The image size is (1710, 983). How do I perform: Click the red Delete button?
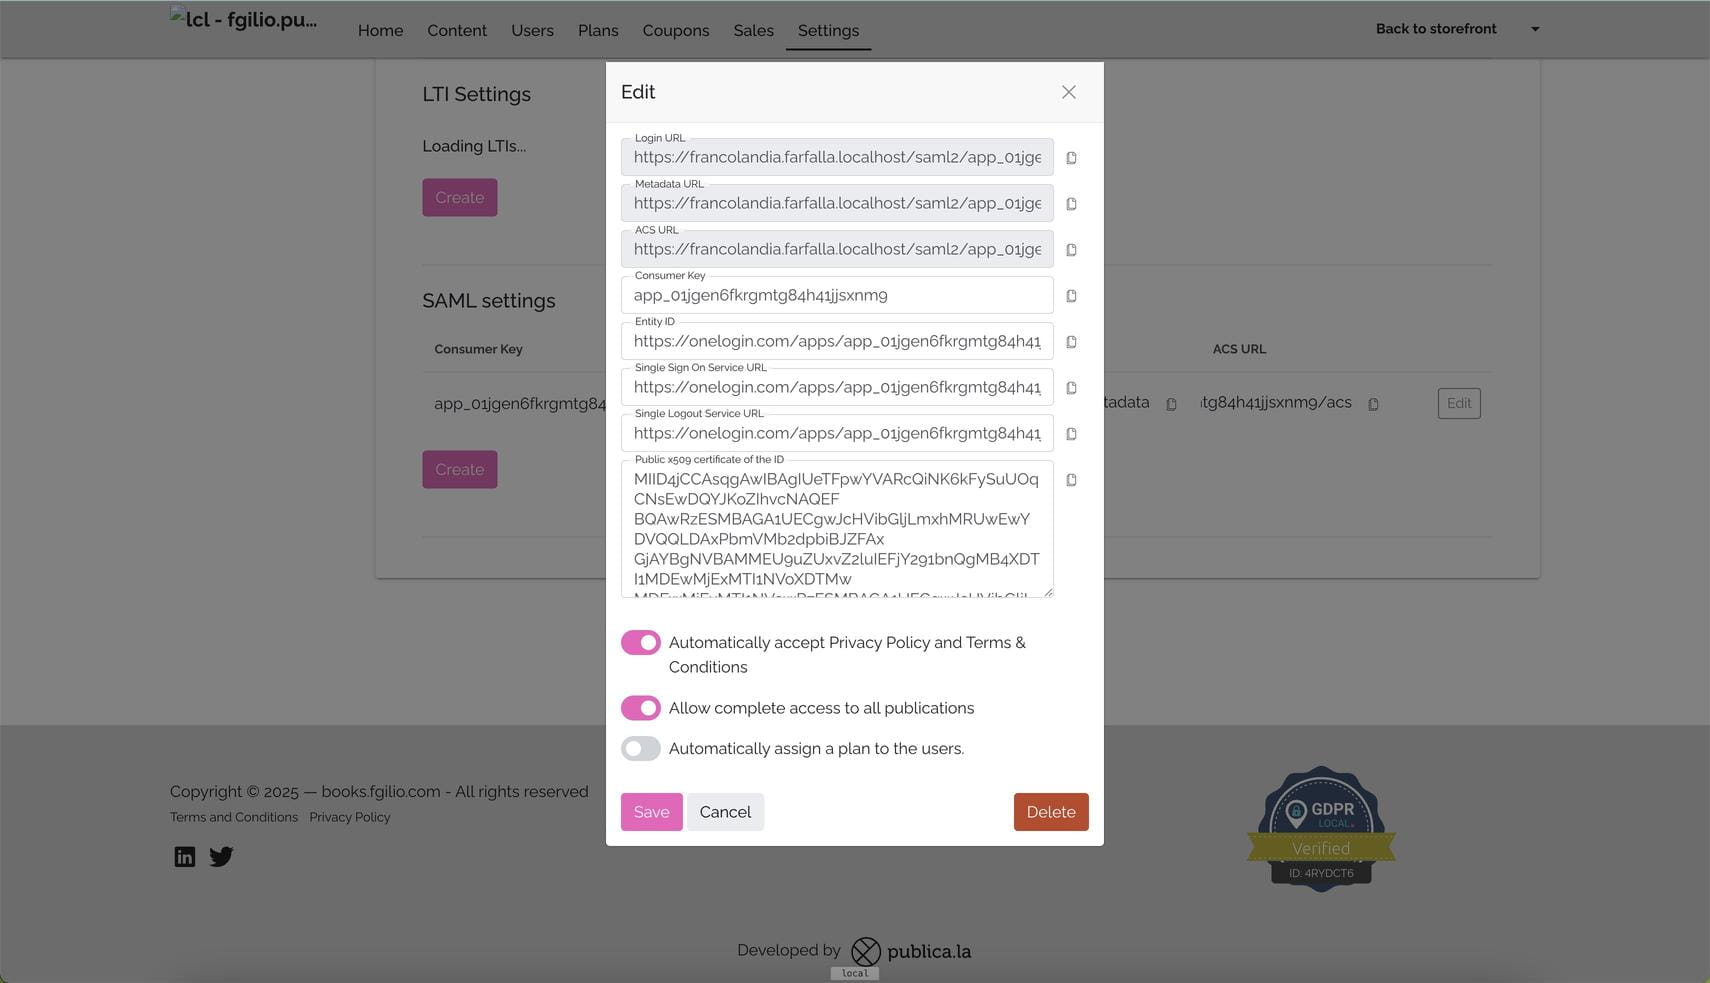click(1050, 812)
